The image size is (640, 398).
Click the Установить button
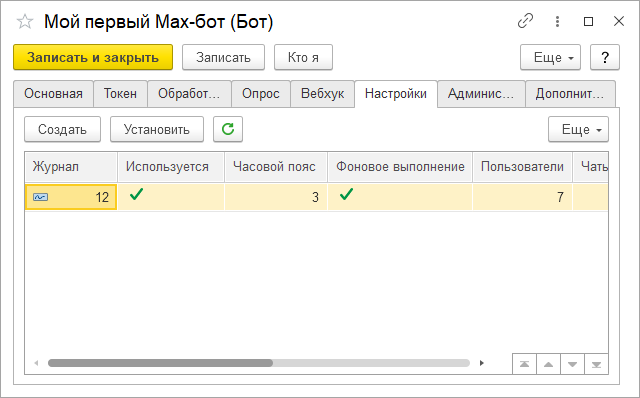(x=157, y=129)
